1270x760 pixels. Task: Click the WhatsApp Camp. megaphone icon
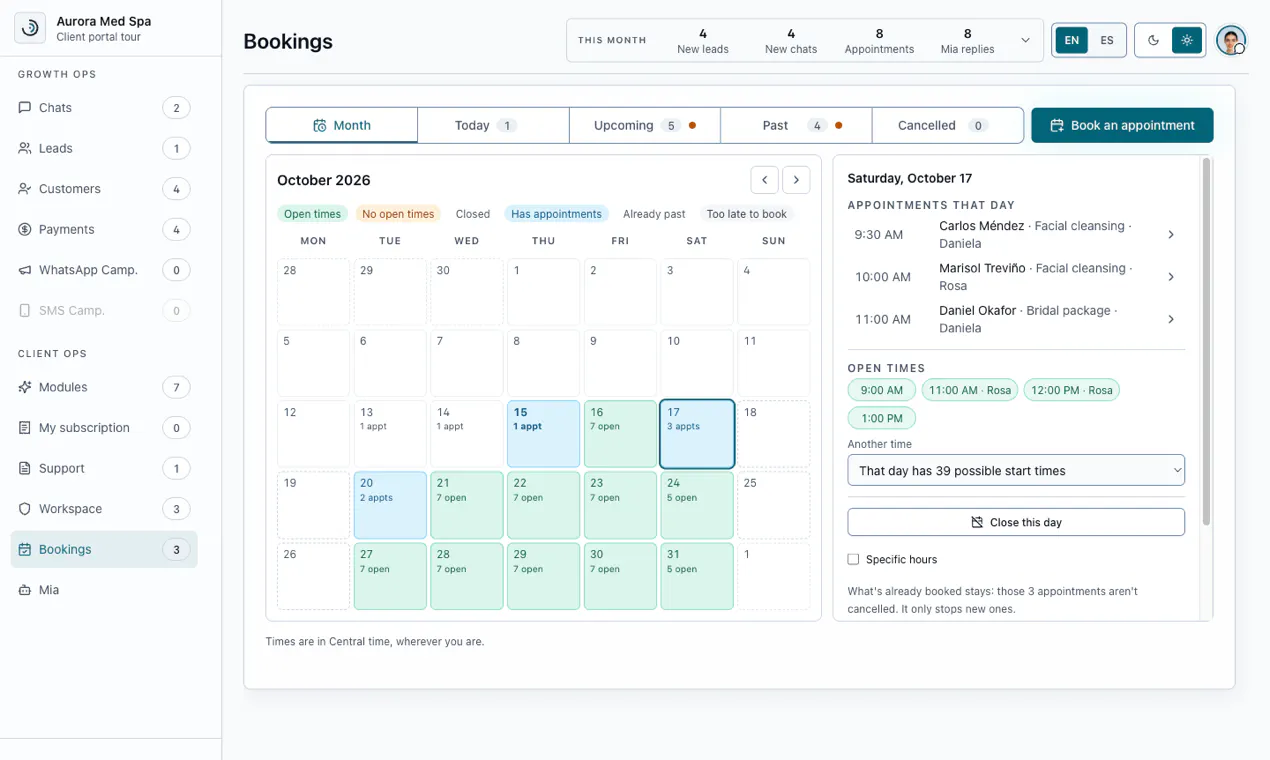tap(25, 270)
